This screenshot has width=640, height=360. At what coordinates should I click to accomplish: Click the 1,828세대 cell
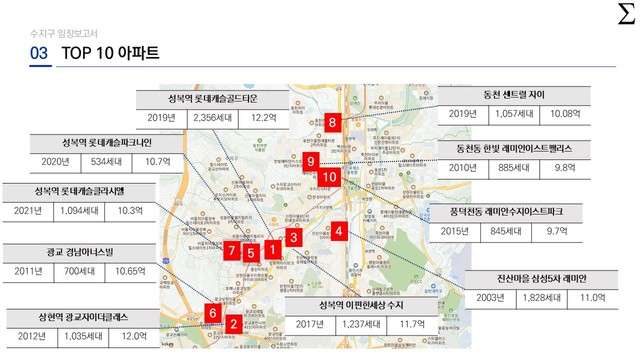click(x=541, y=298)
